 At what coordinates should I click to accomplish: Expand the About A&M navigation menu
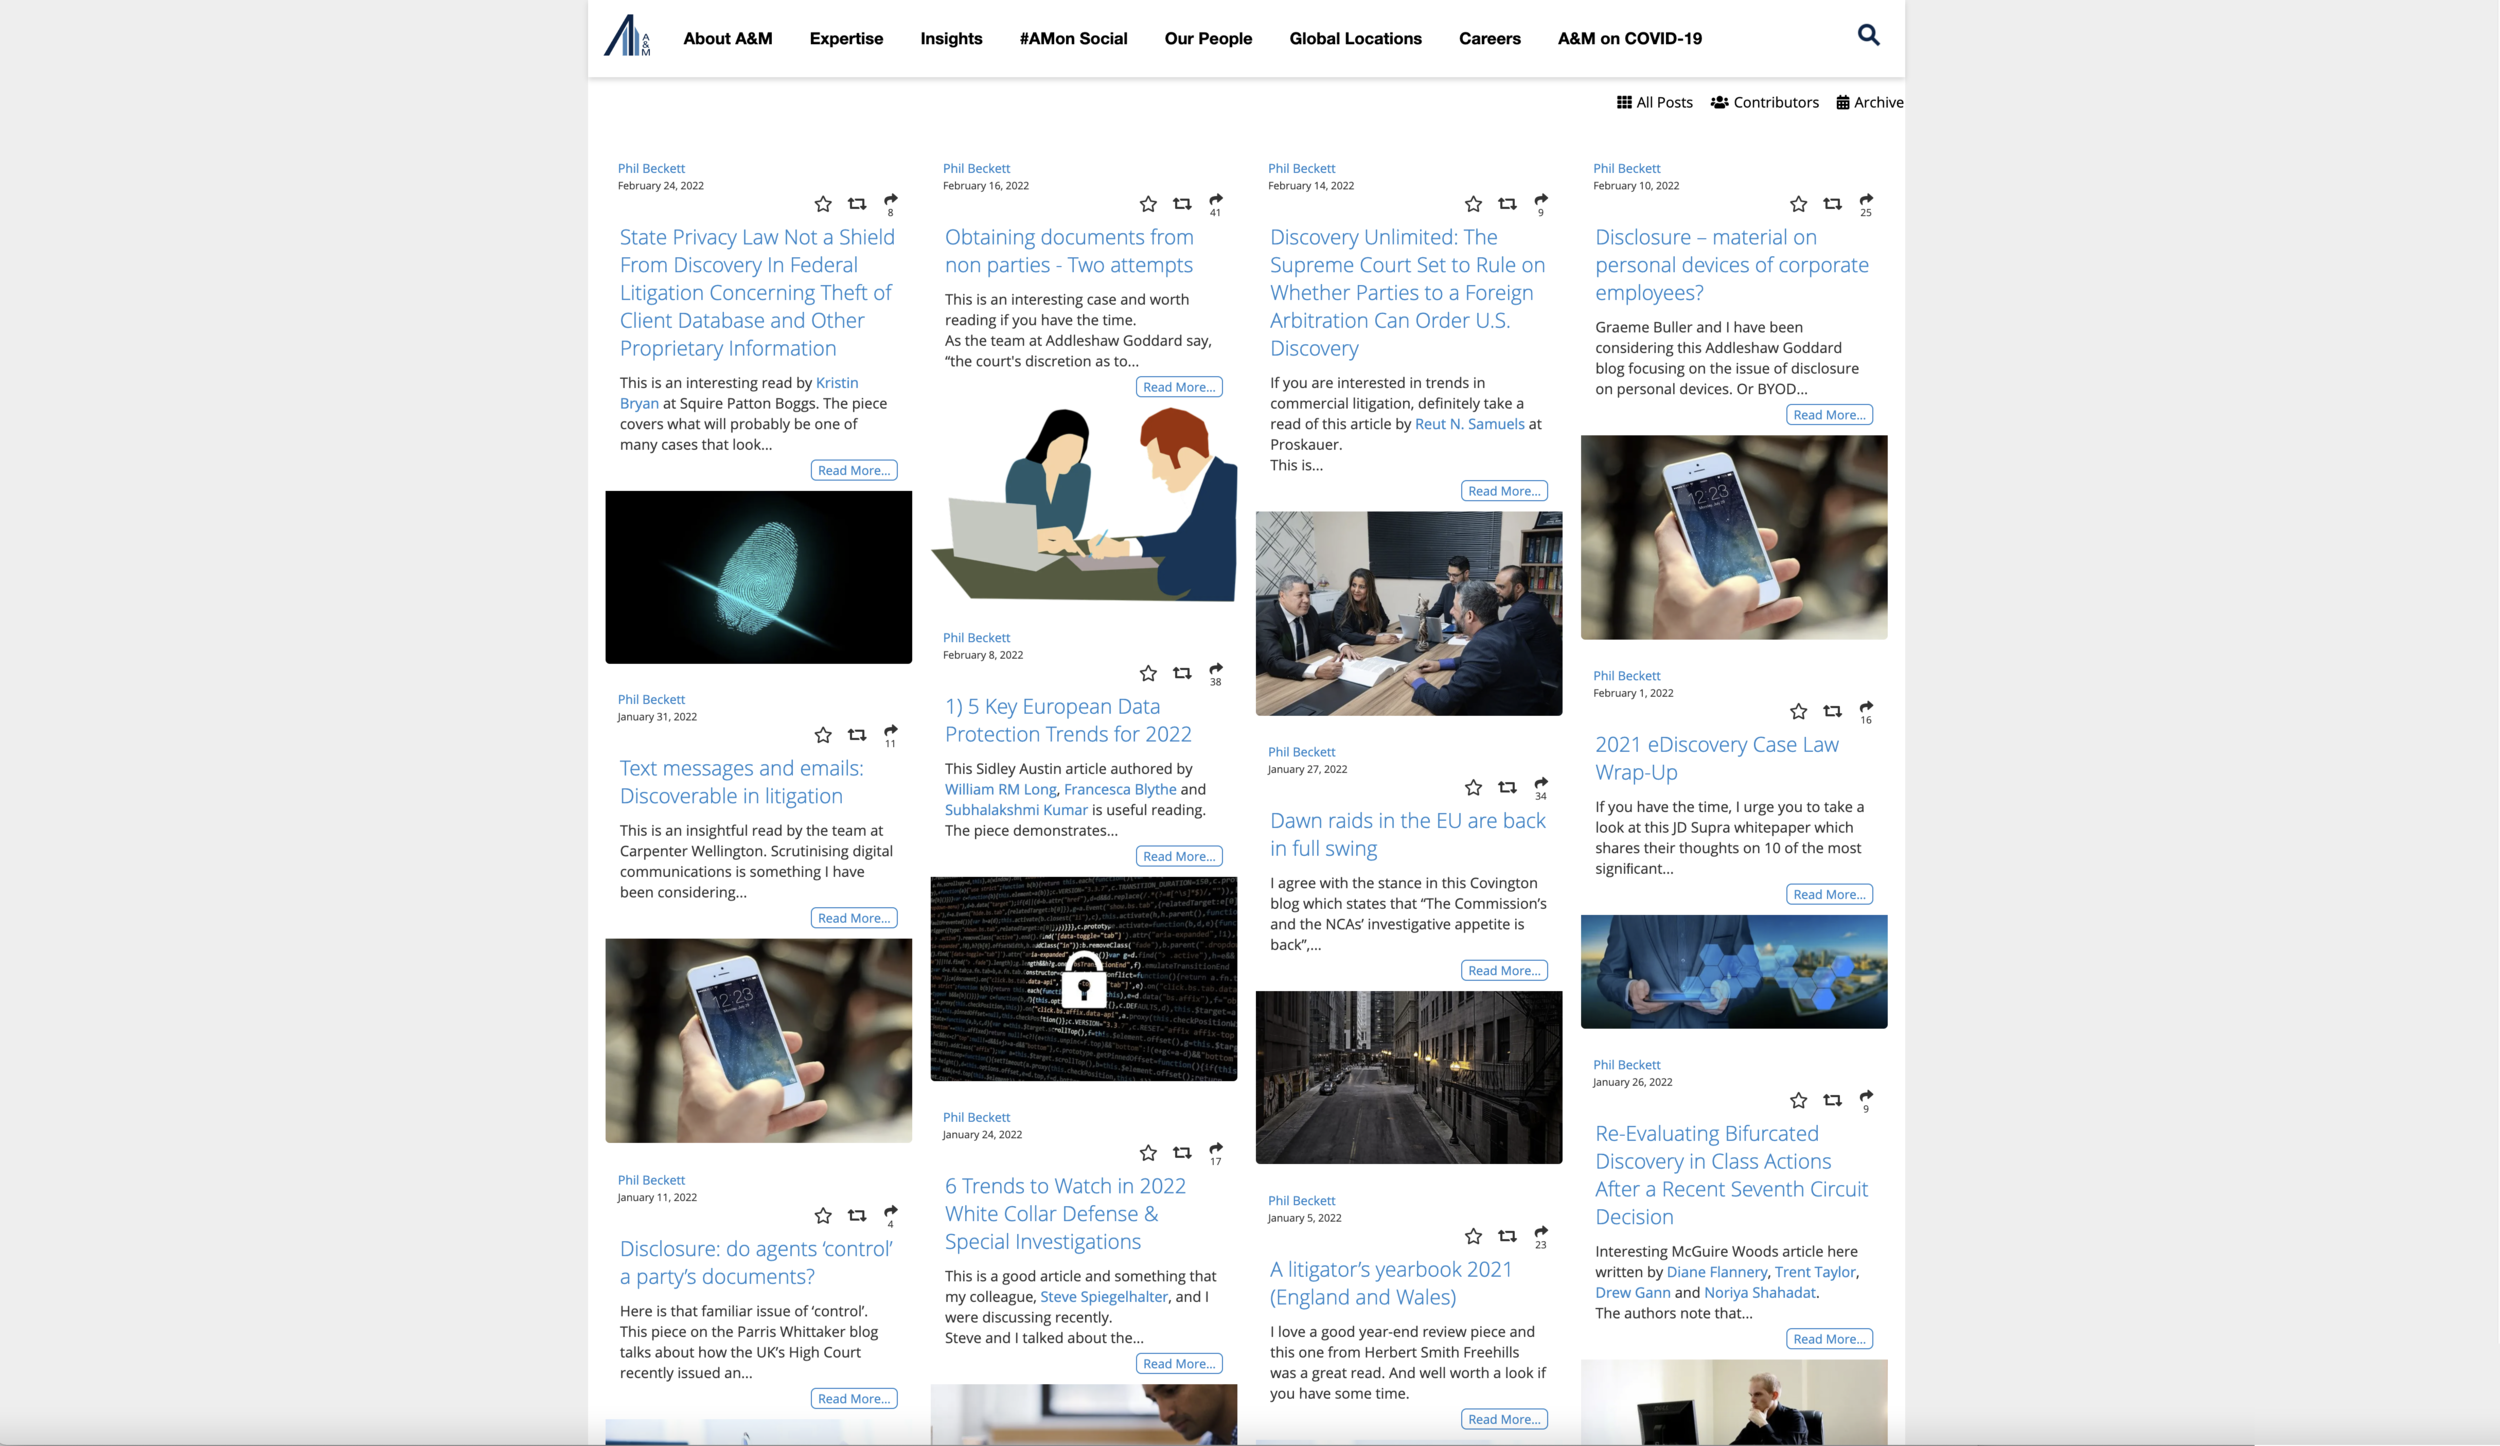coord(727,39)
